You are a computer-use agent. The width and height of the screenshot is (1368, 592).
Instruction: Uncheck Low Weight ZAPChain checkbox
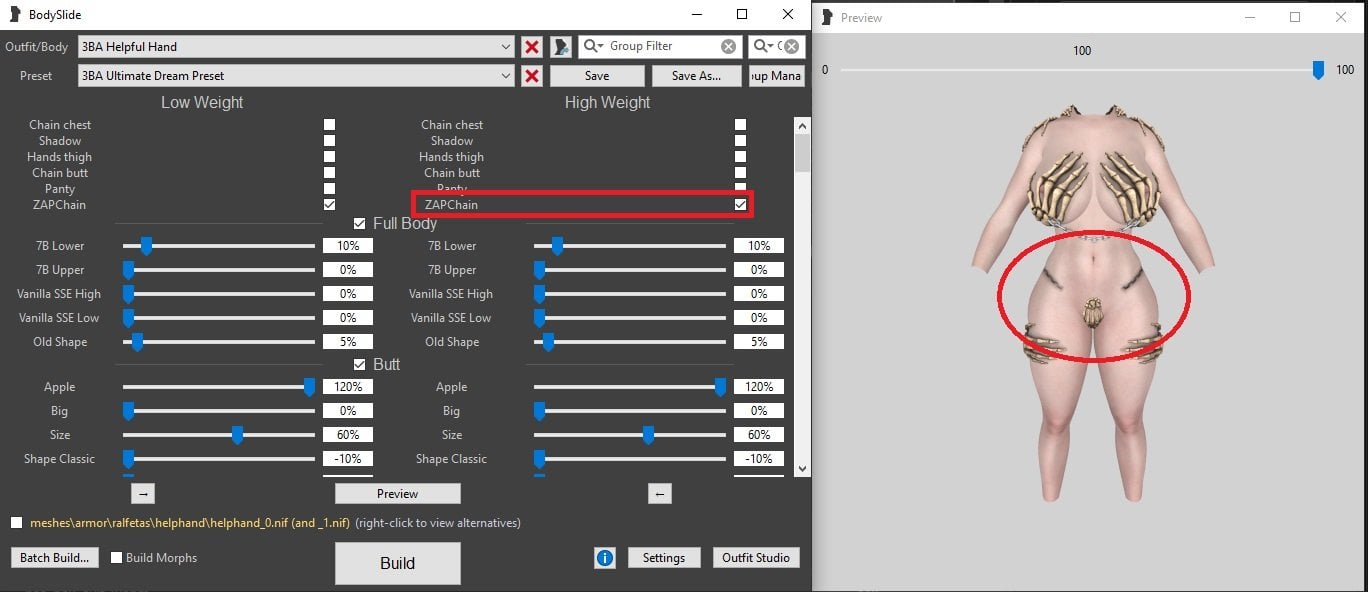point(329,205)
